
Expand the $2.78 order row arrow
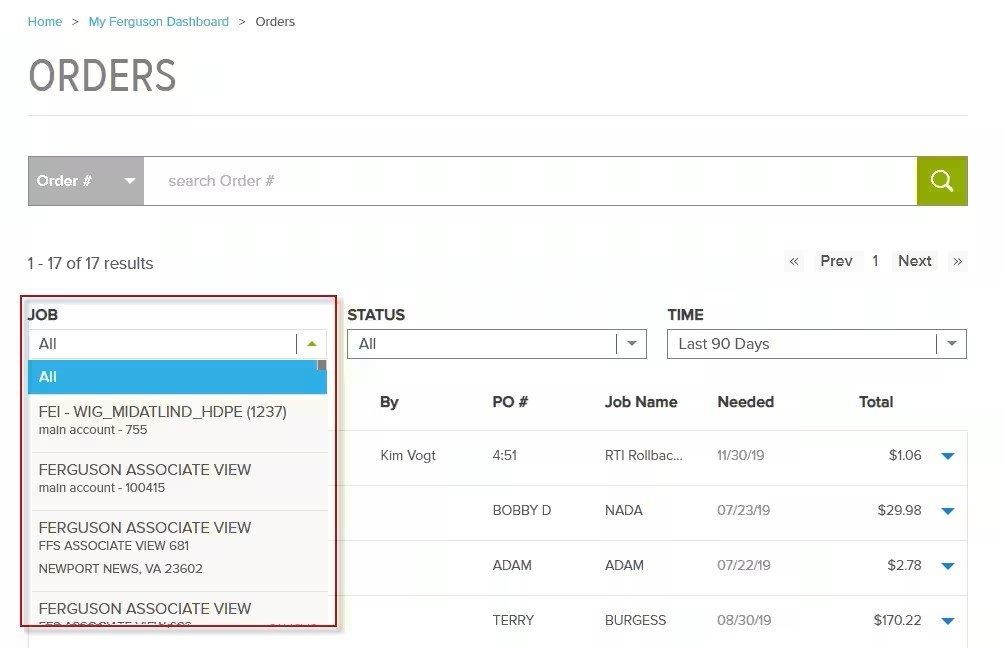coord(948,566)
